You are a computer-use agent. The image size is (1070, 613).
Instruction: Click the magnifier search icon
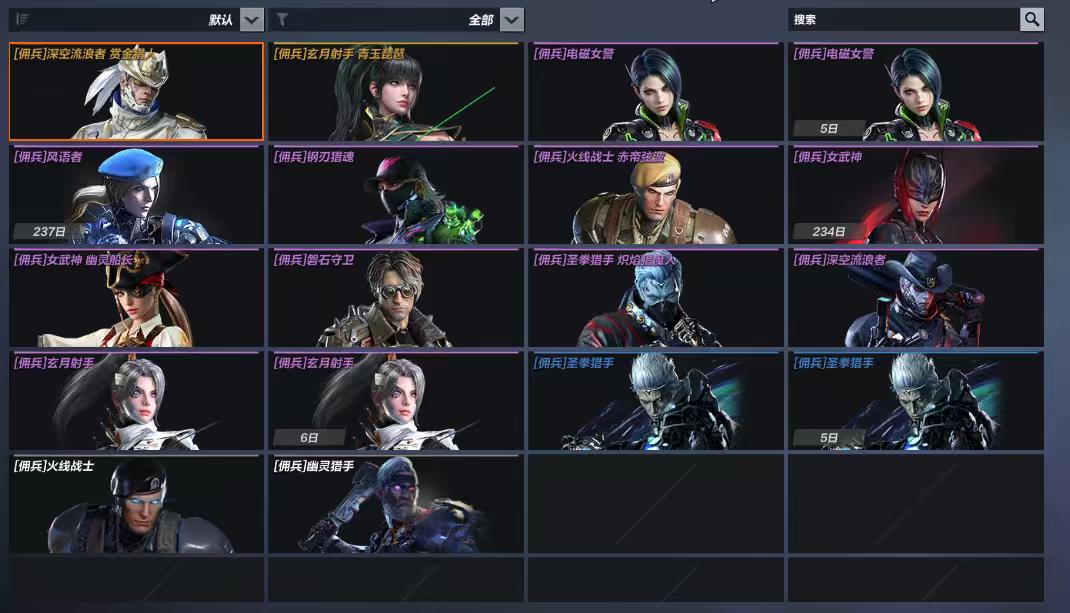tap(1032, 19)
